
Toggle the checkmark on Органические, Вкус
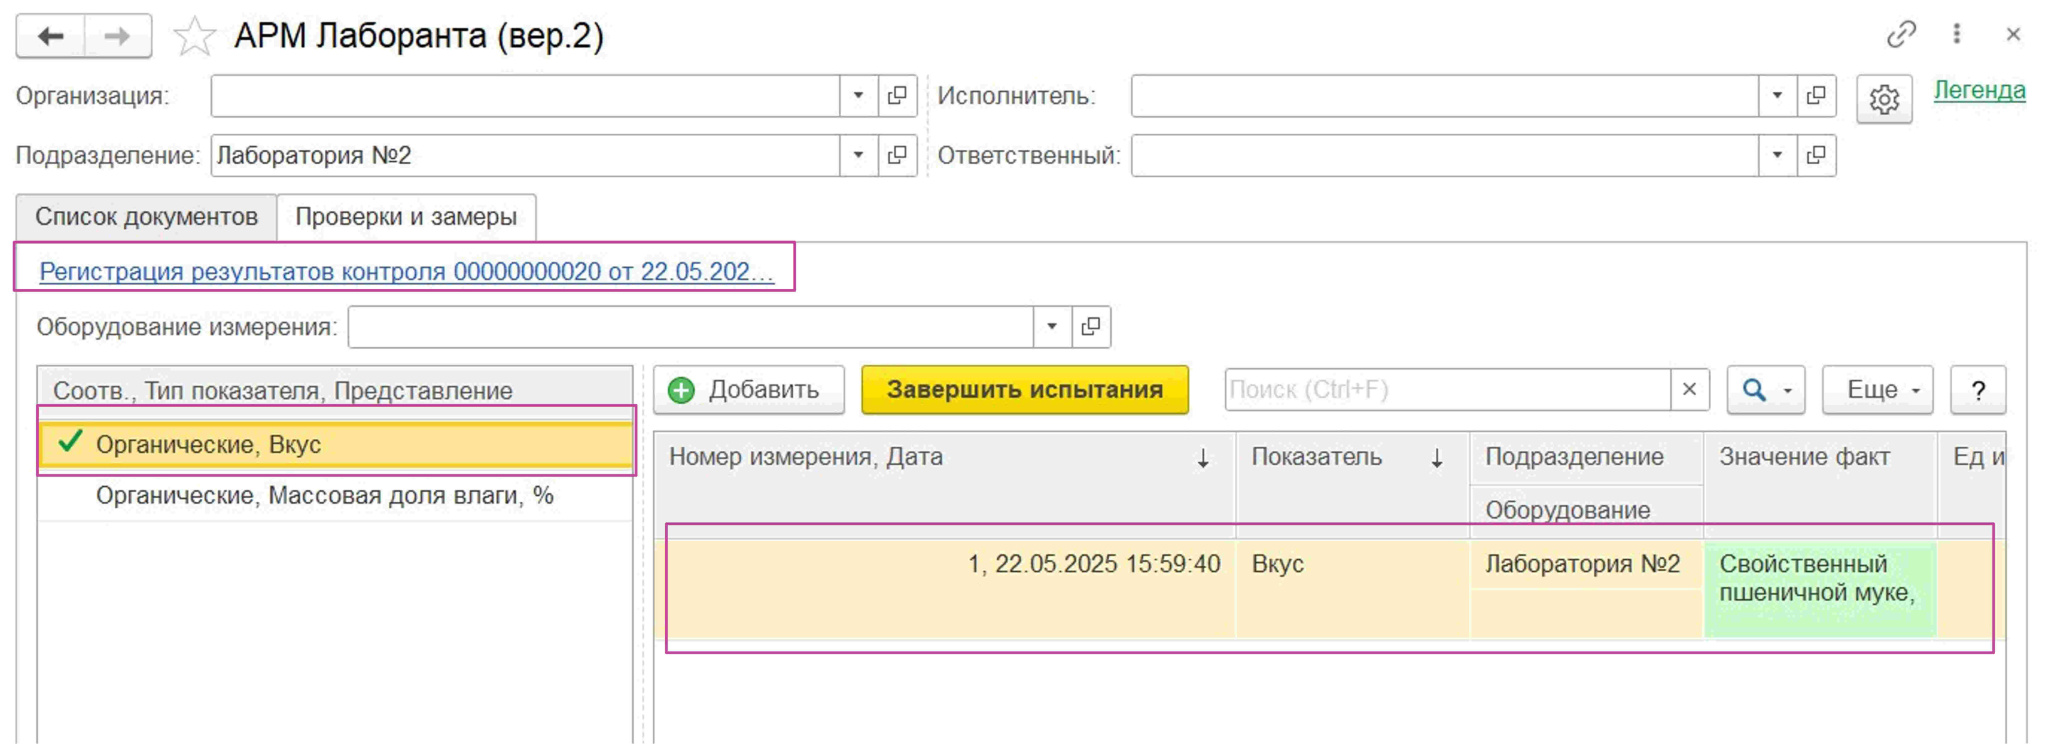69,442
